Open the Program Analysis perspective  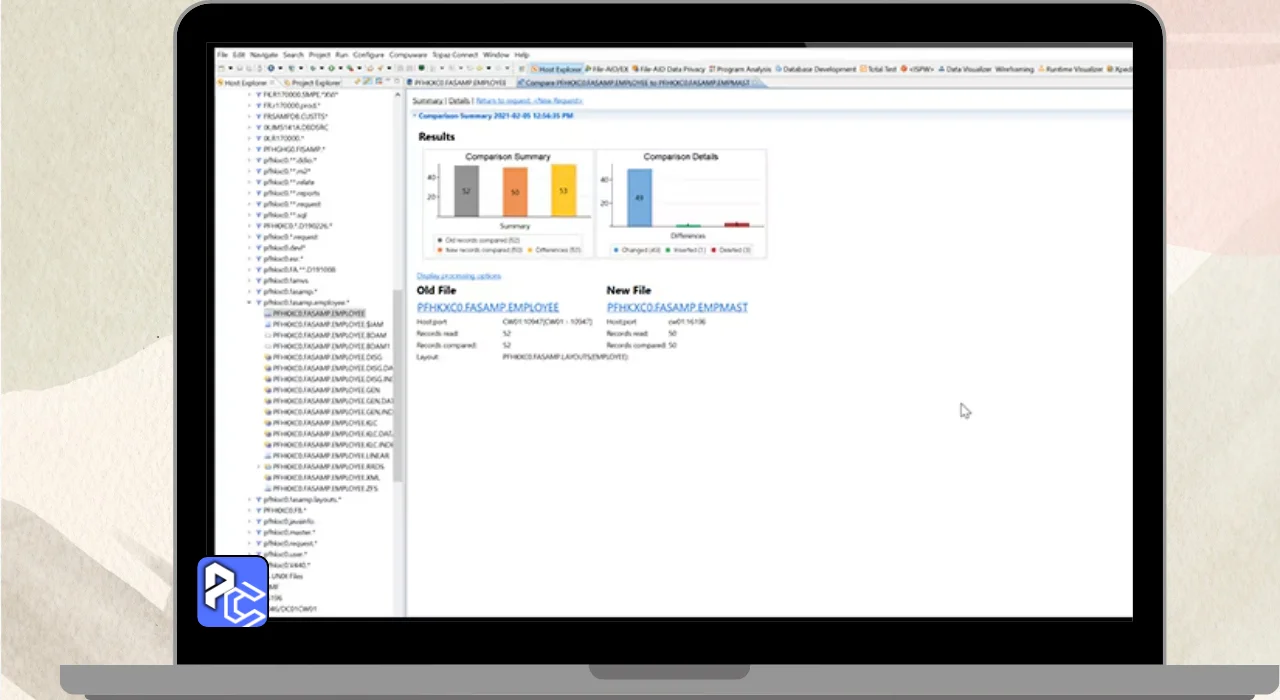pyautogui.click(x=740, y=69)
